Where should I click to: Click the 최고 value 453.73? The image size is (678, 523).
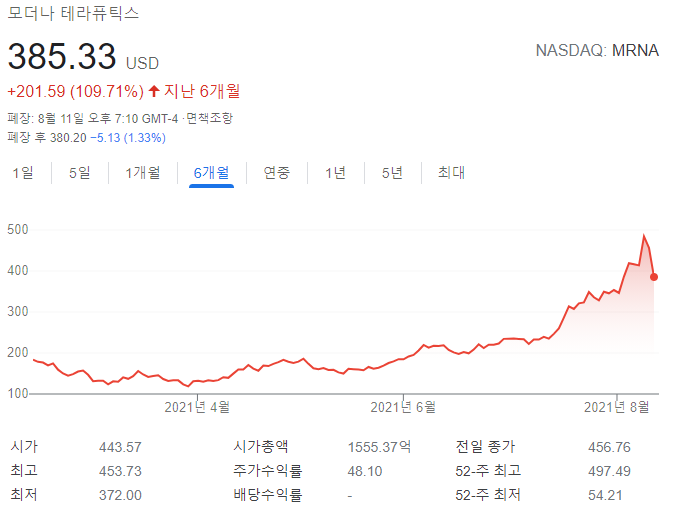pyautogui.click(x=120, y=471)
